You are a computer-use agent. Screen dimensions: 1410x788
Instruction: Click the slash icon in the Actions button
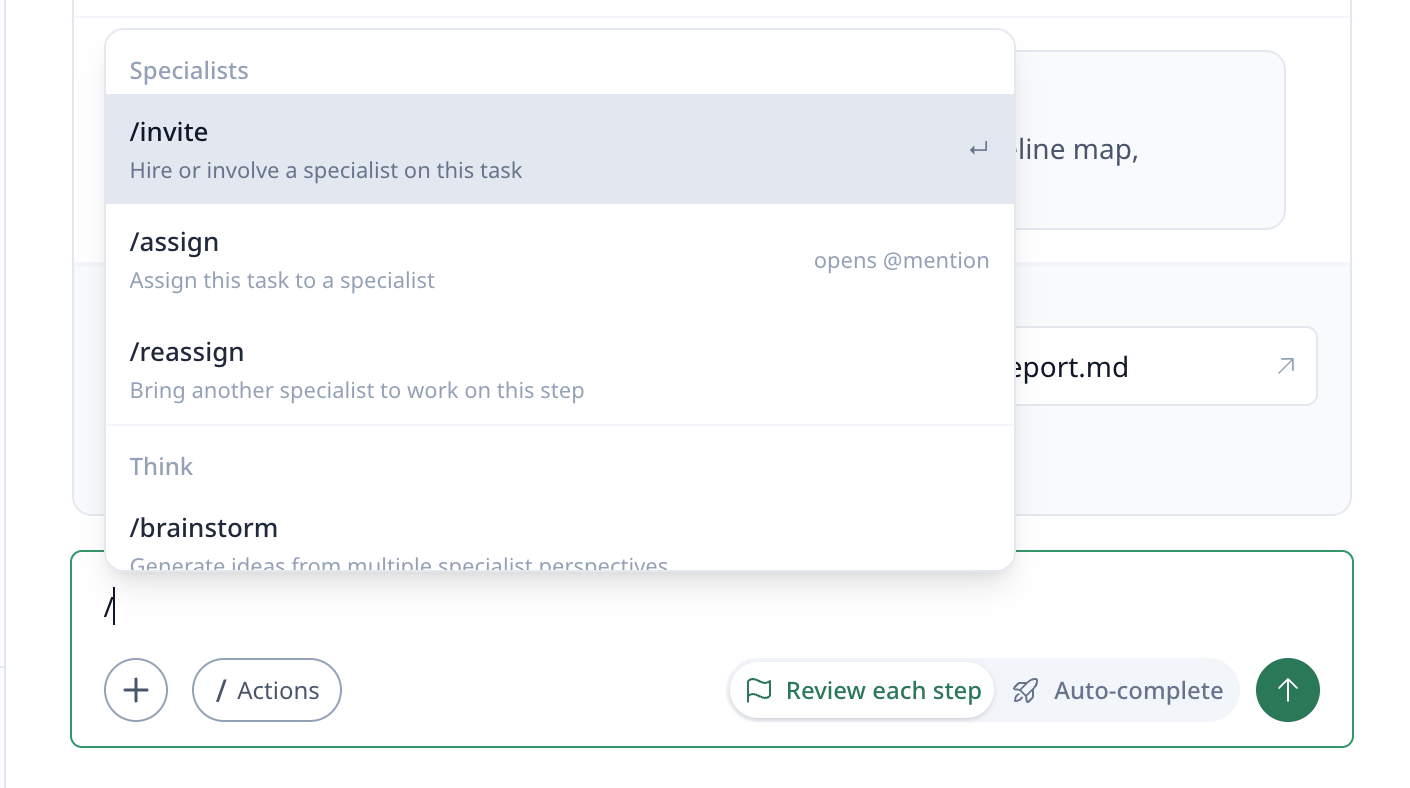pyautogui.click(x=221, y=691)
